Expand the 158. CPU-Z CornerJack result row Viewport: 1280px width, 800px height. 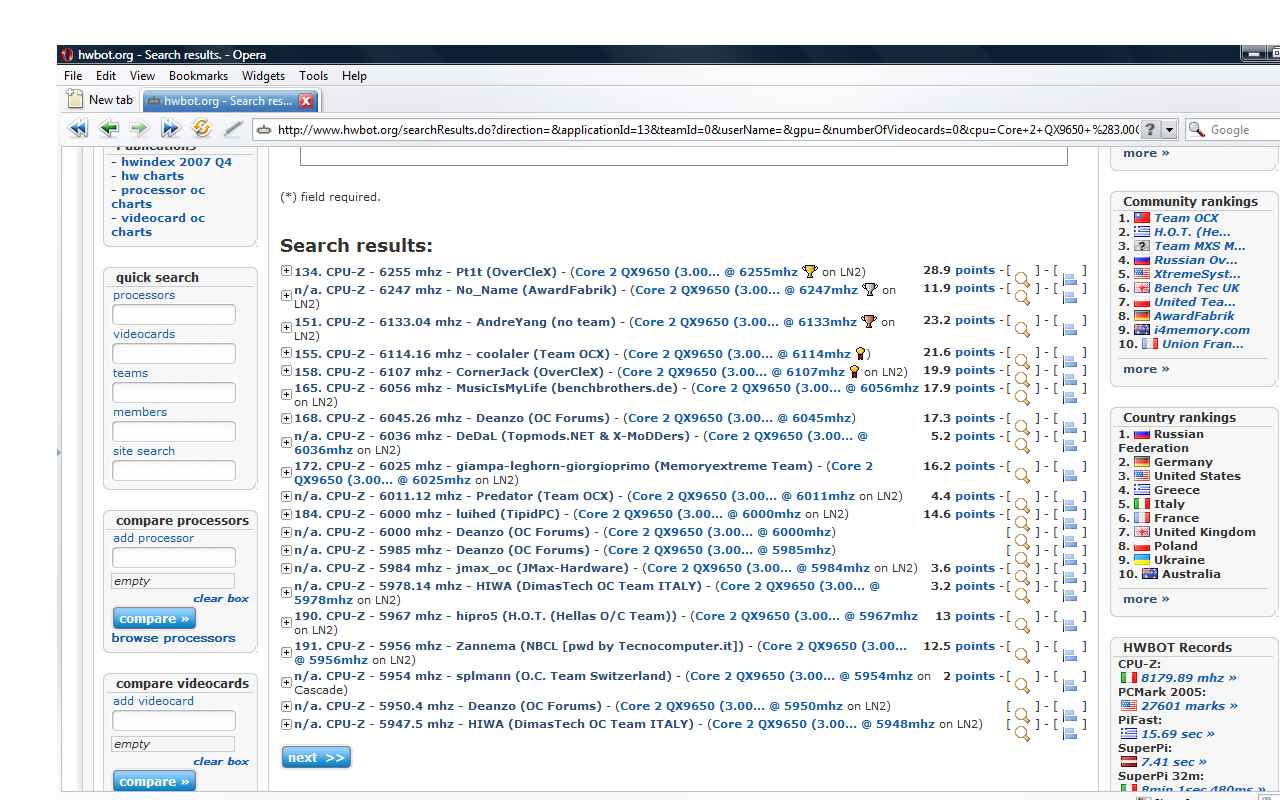286,370
